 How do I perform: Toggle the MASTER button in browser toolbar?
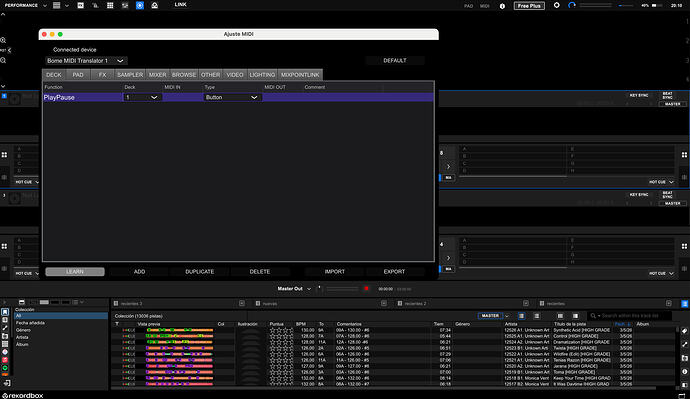coord(490,316)
